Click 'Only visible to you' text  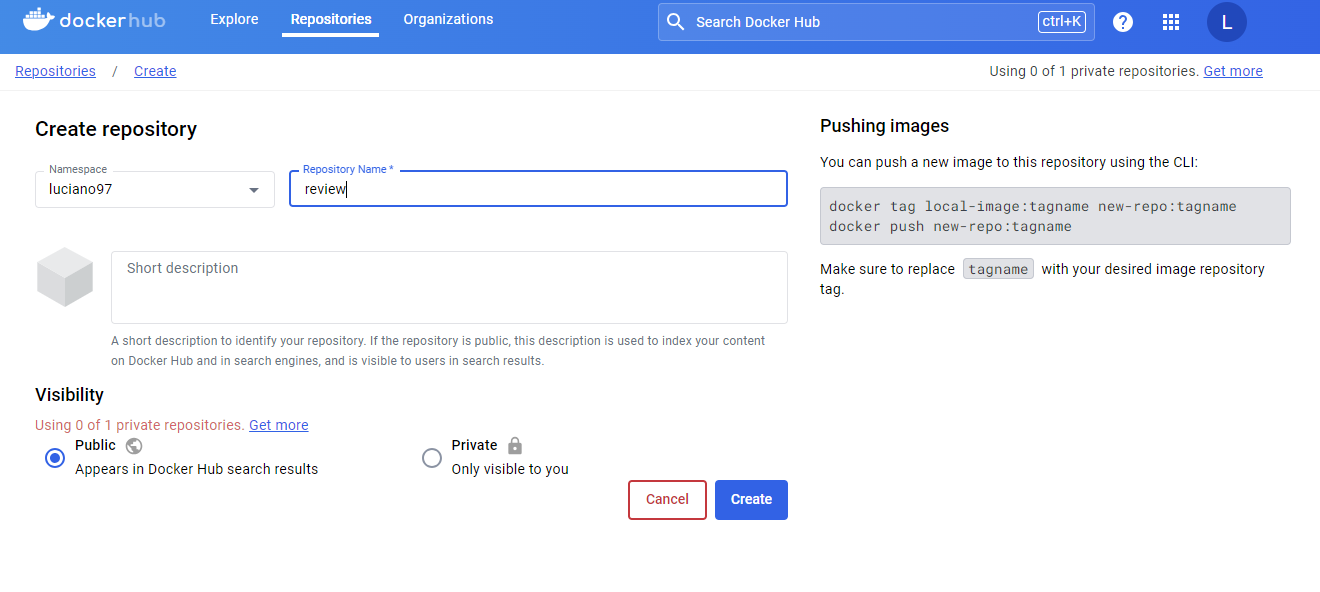click(510, 469)
